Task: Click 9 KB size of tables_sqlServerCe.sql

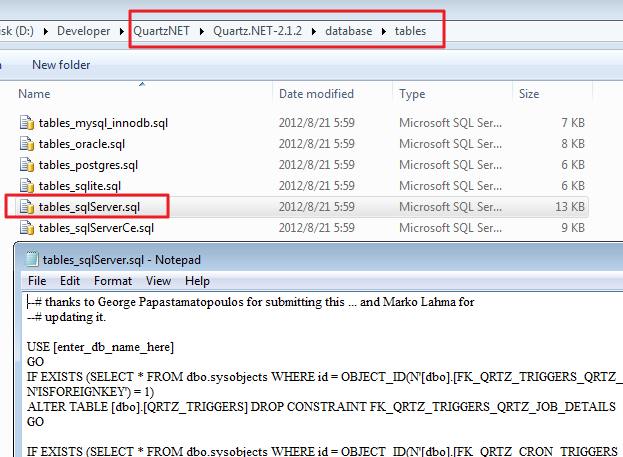Action: point(573,228)
